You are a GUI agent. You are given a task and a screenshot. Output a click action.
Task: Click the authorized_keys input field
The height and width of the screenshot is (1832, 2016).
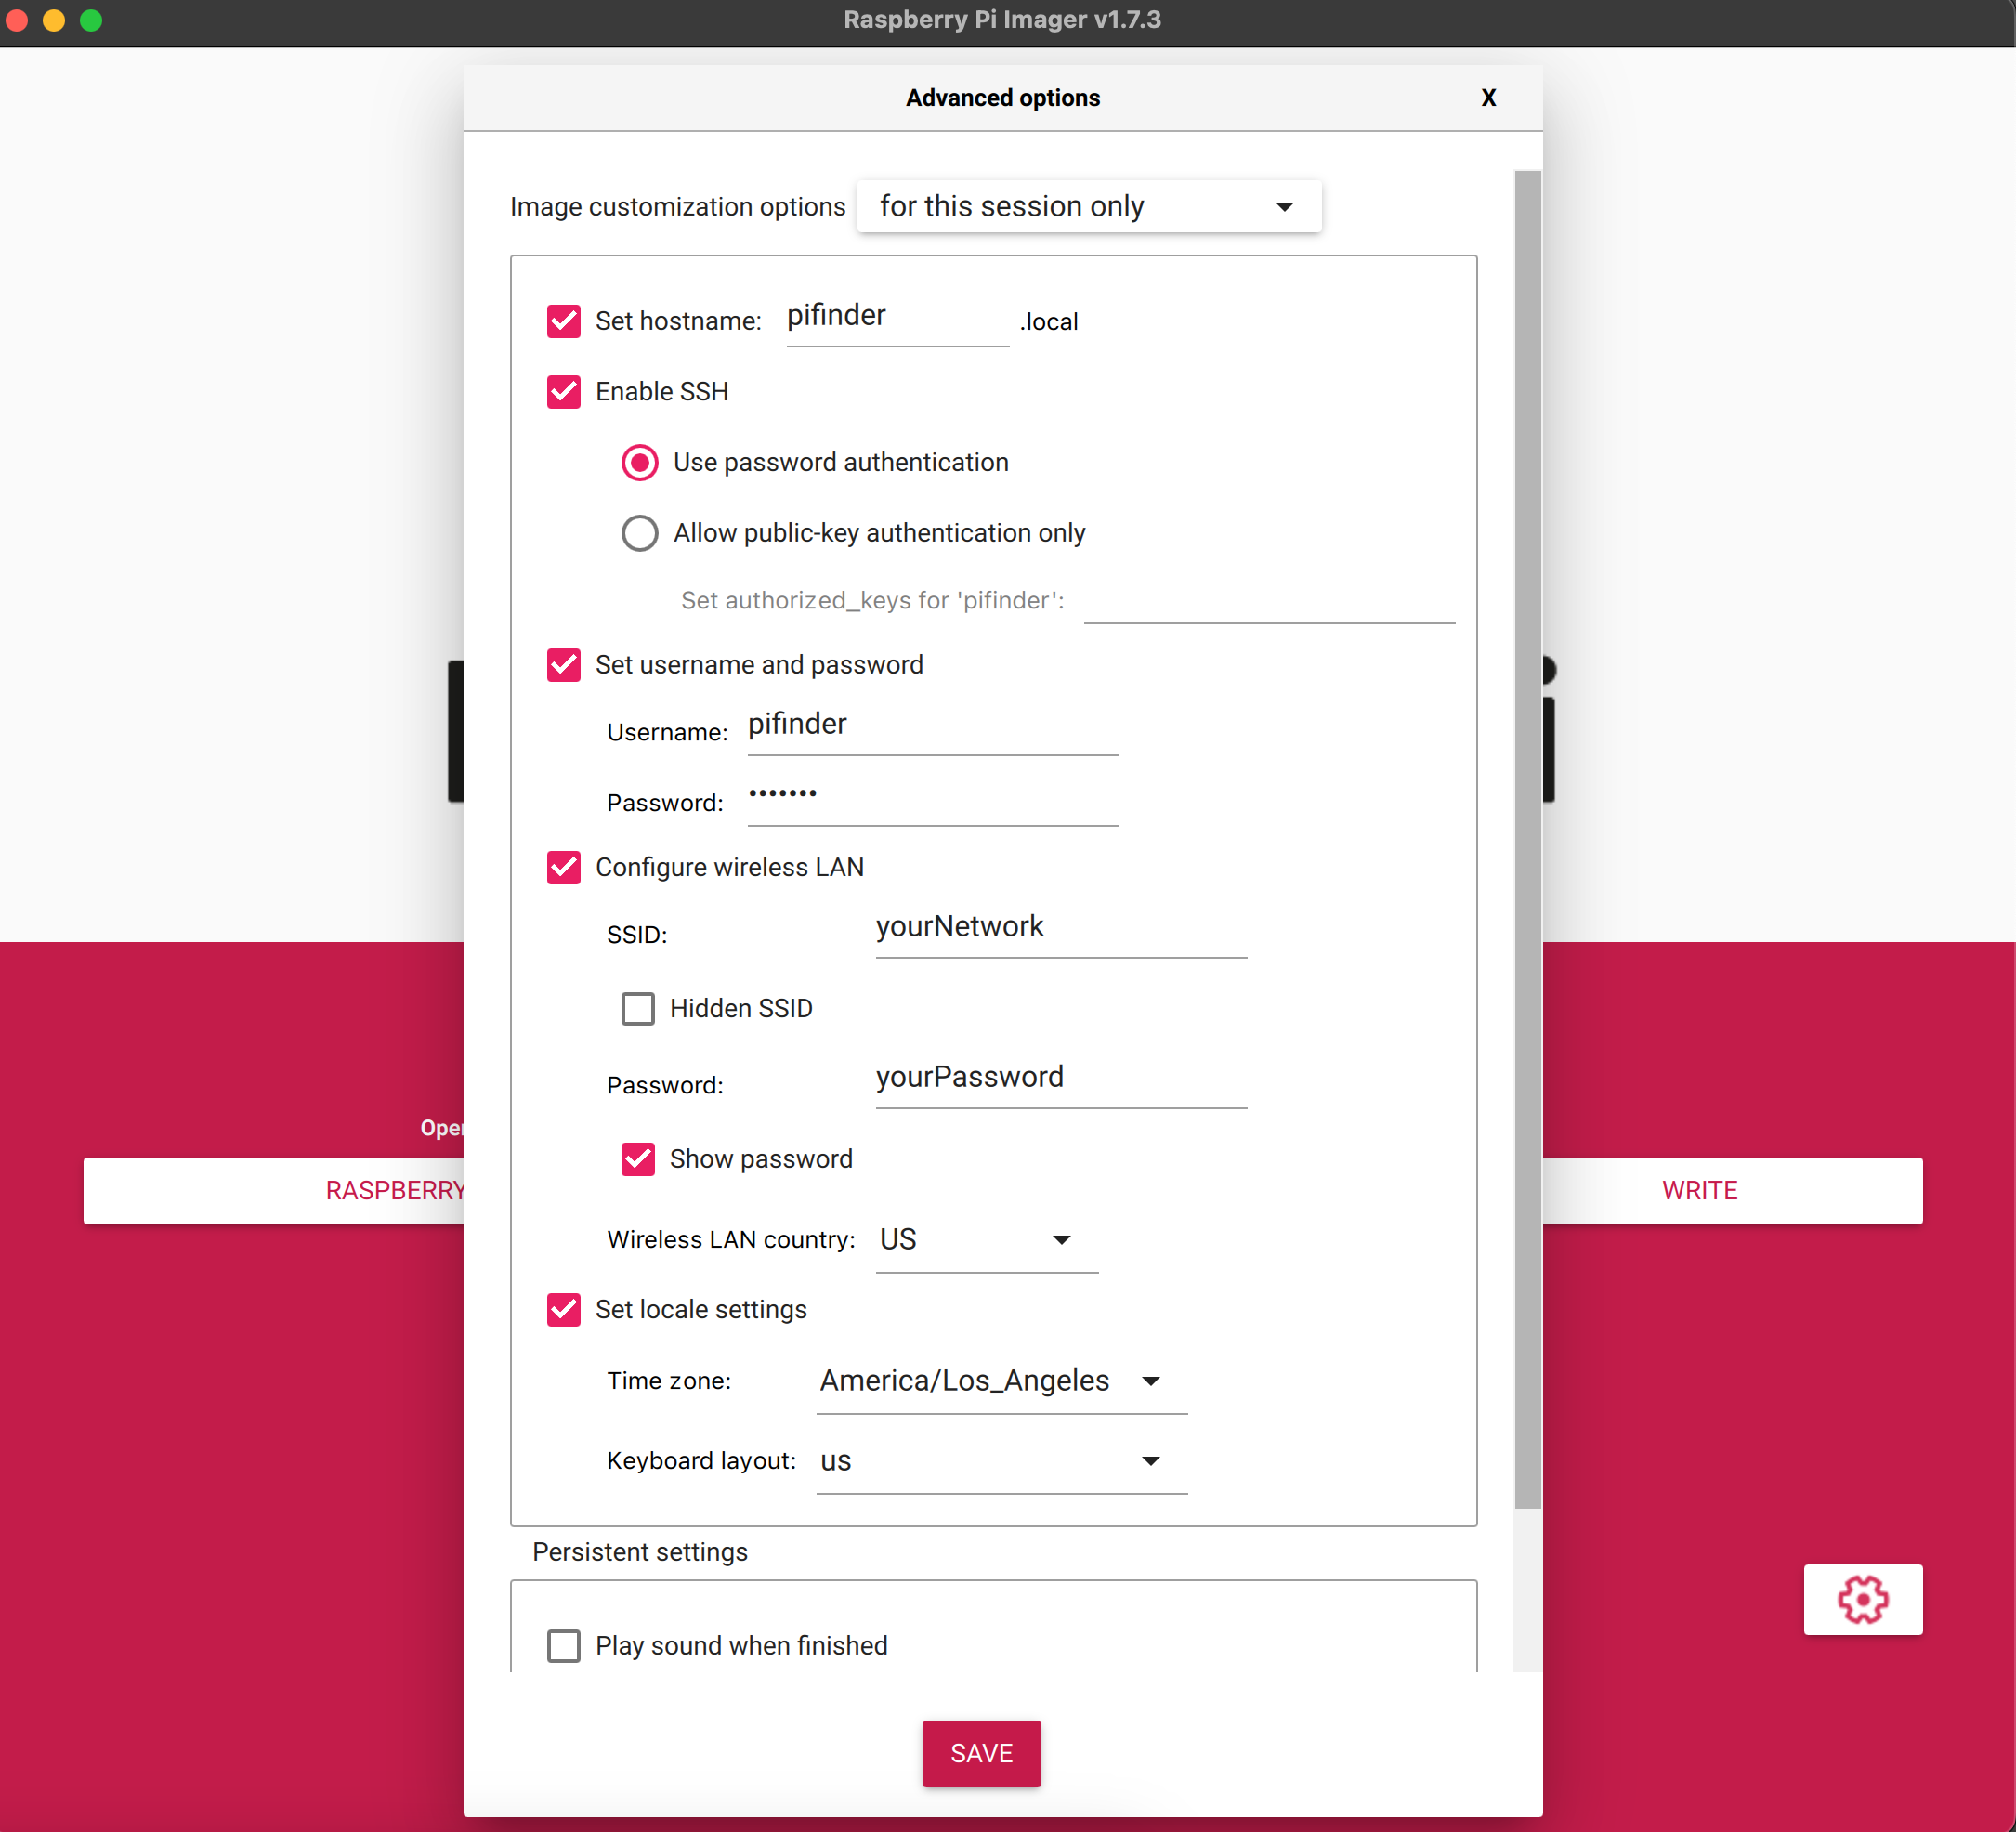click(1269, 600)
